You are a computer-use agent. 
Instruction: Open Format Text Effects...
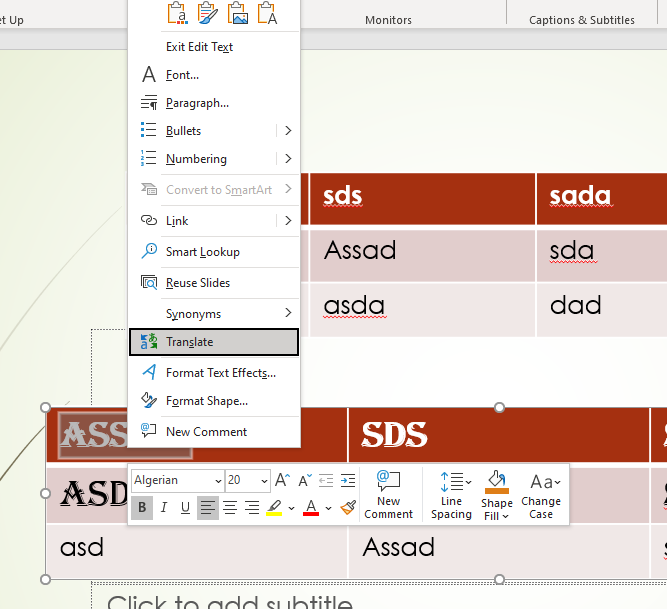point(214,373)
